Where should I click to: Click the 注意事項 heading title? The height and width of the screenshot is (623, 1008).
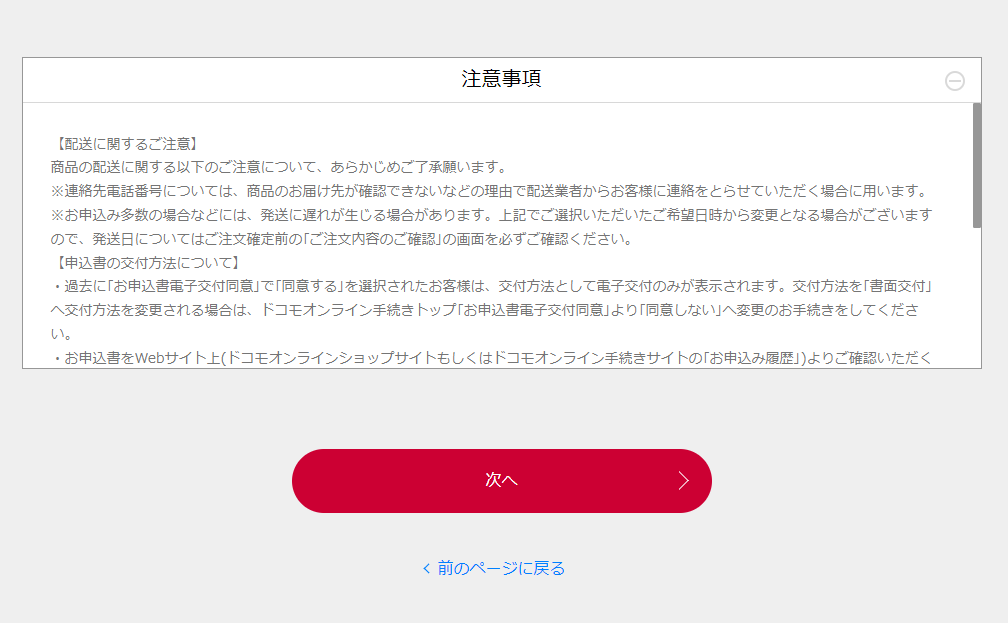tap(501, 78)
